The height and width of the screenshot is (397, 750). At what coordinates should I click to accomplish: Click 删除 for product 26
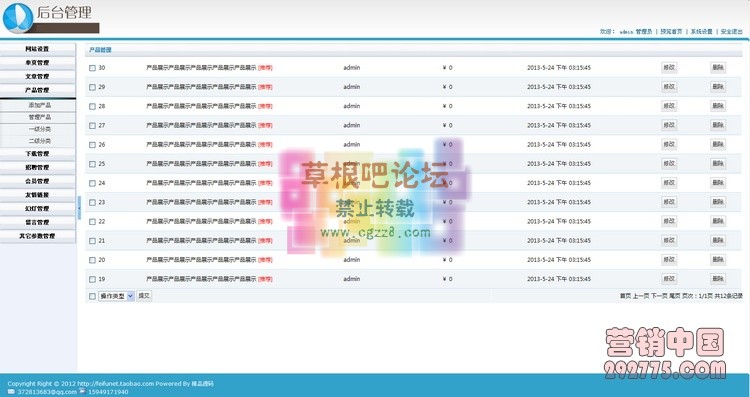(x=718, y=144)
